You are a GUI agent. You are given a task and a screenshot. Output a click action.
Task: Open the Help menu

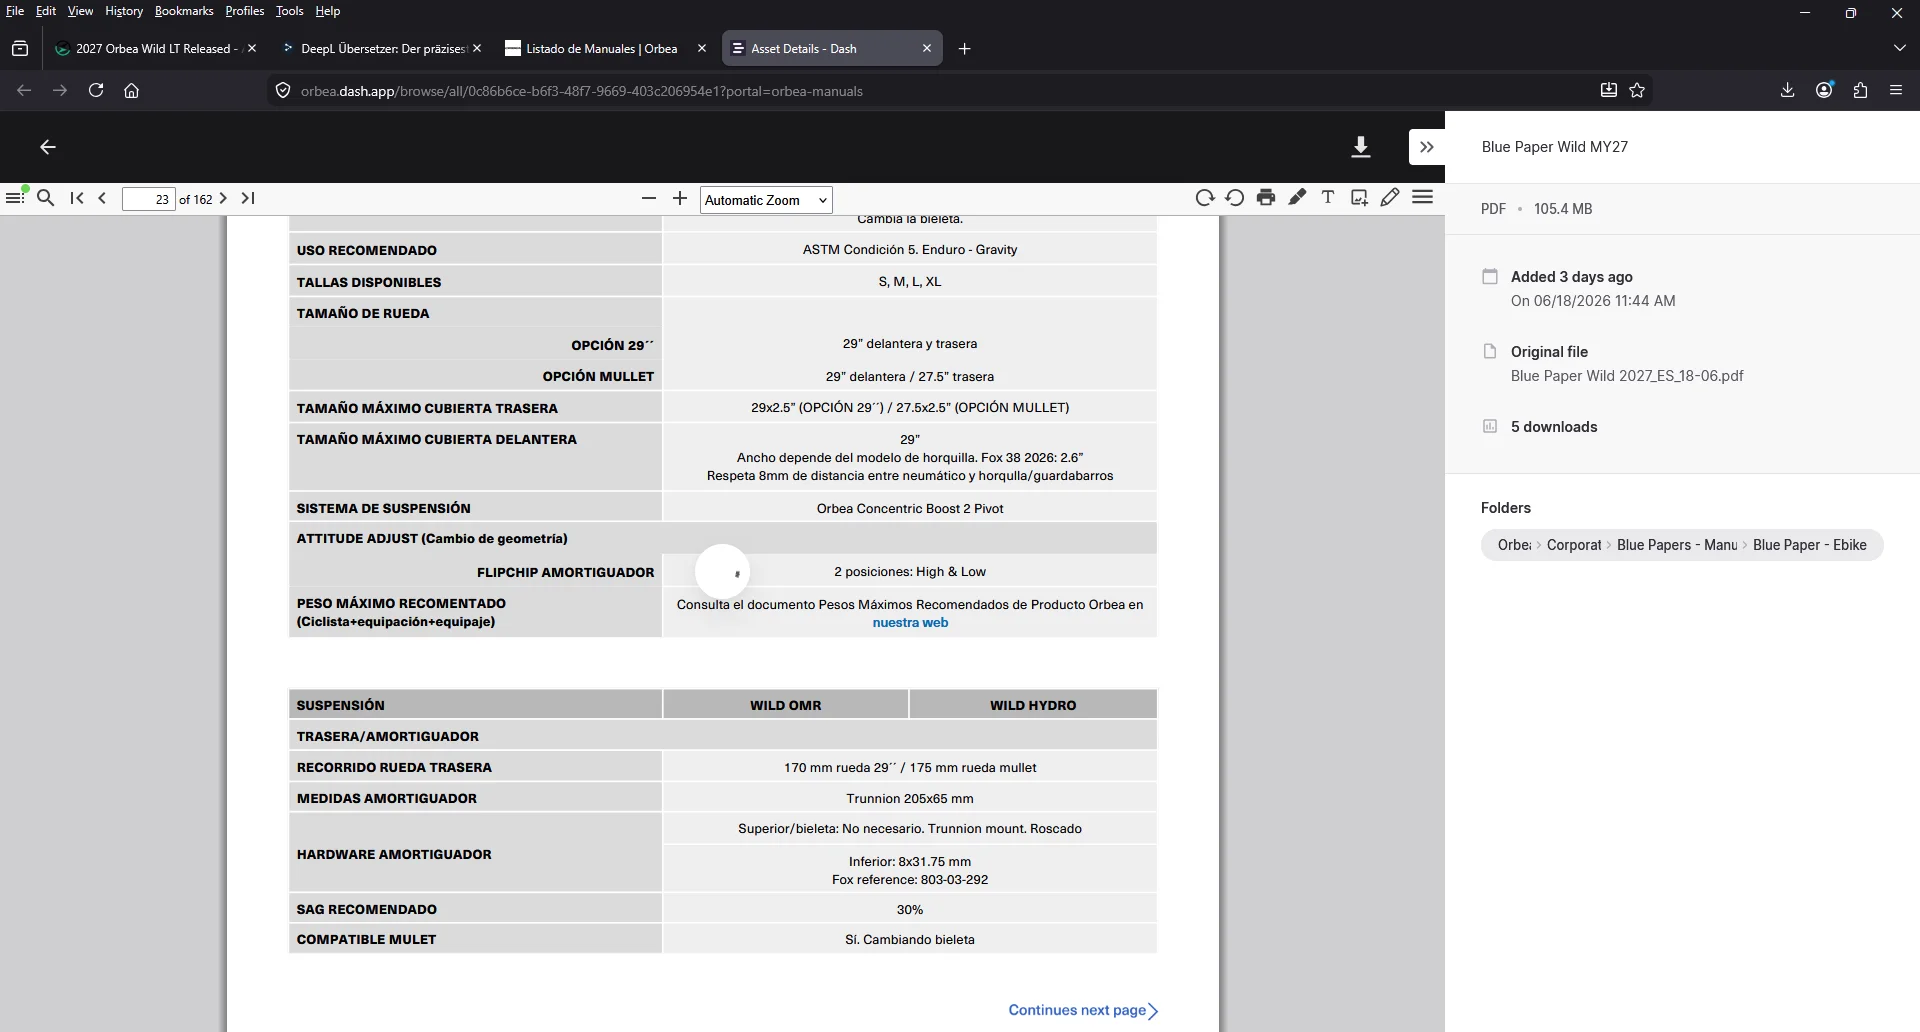point(328,11)
